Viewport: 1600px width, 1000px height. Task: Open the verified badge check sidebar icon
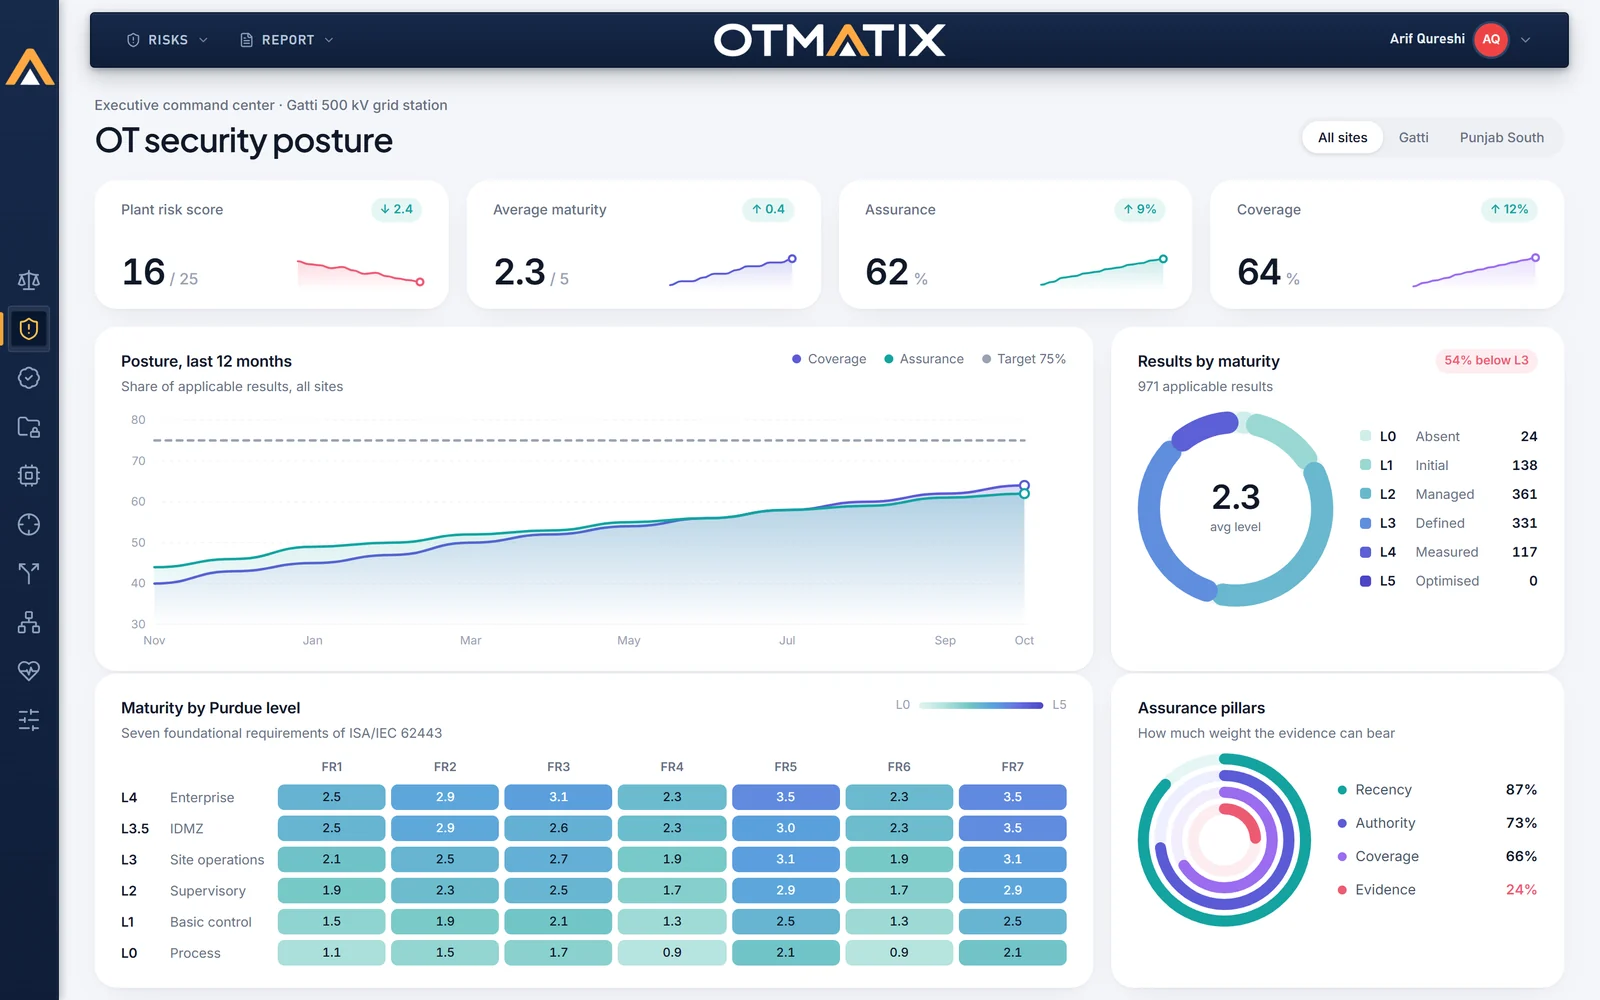click(29, 377)
